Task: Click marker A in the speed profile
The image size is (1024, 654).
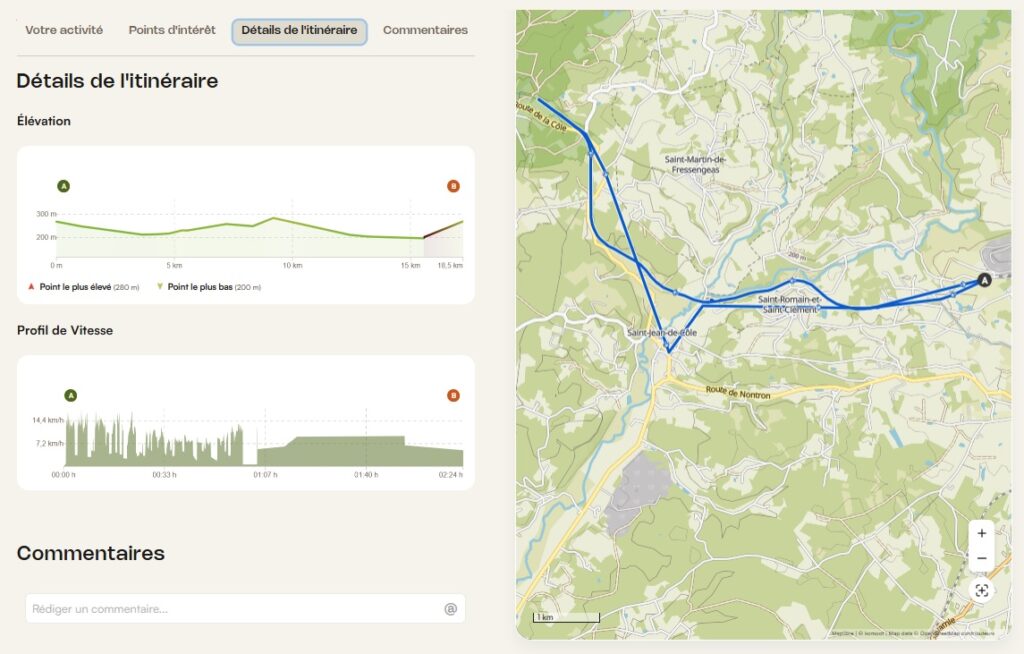Action: click(70, 395)
